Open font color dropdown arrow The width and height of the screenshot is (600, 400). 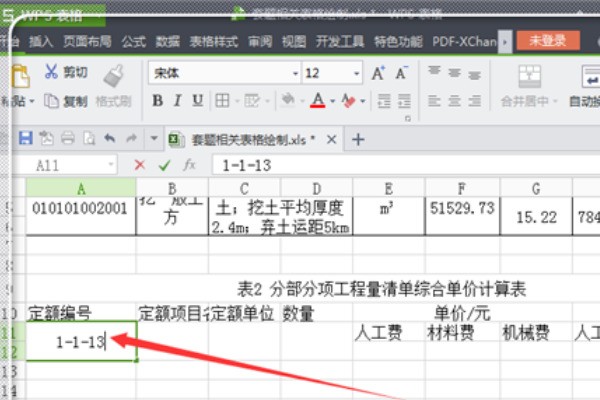point(333,101)
